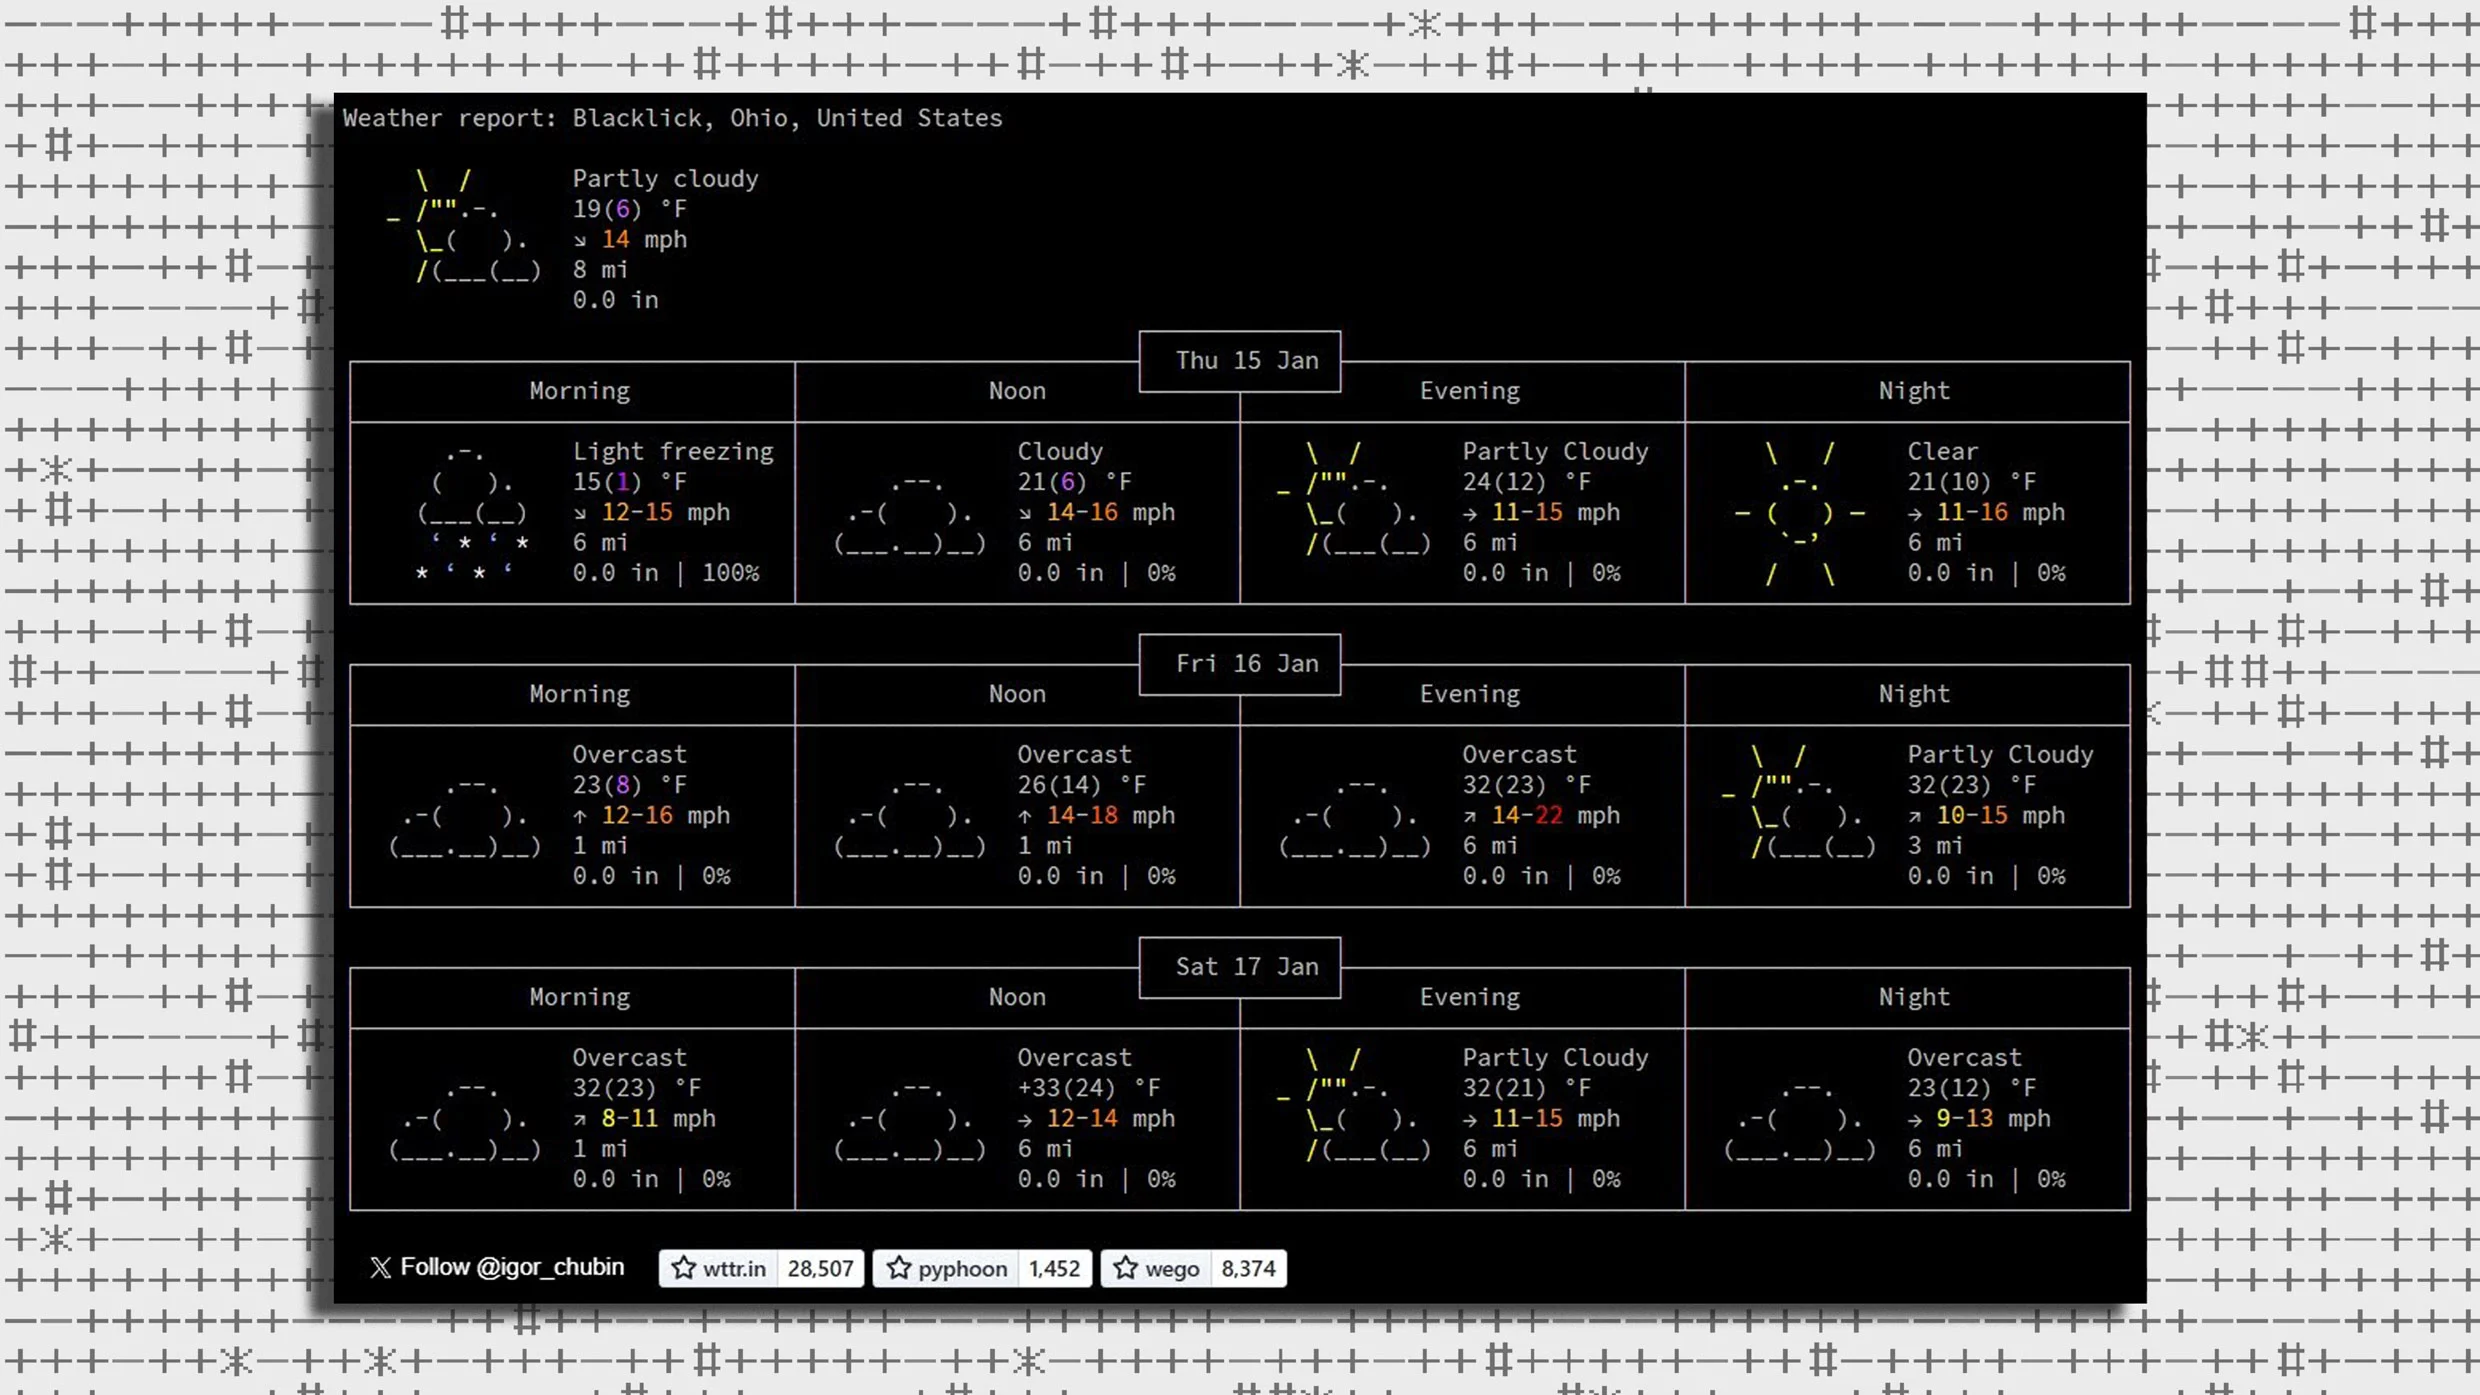Image resolution: width=2480 pixels, height=1395 pixels.
Task: Select the Sat 17 Jan date header
Action: tap(1246, 967)
